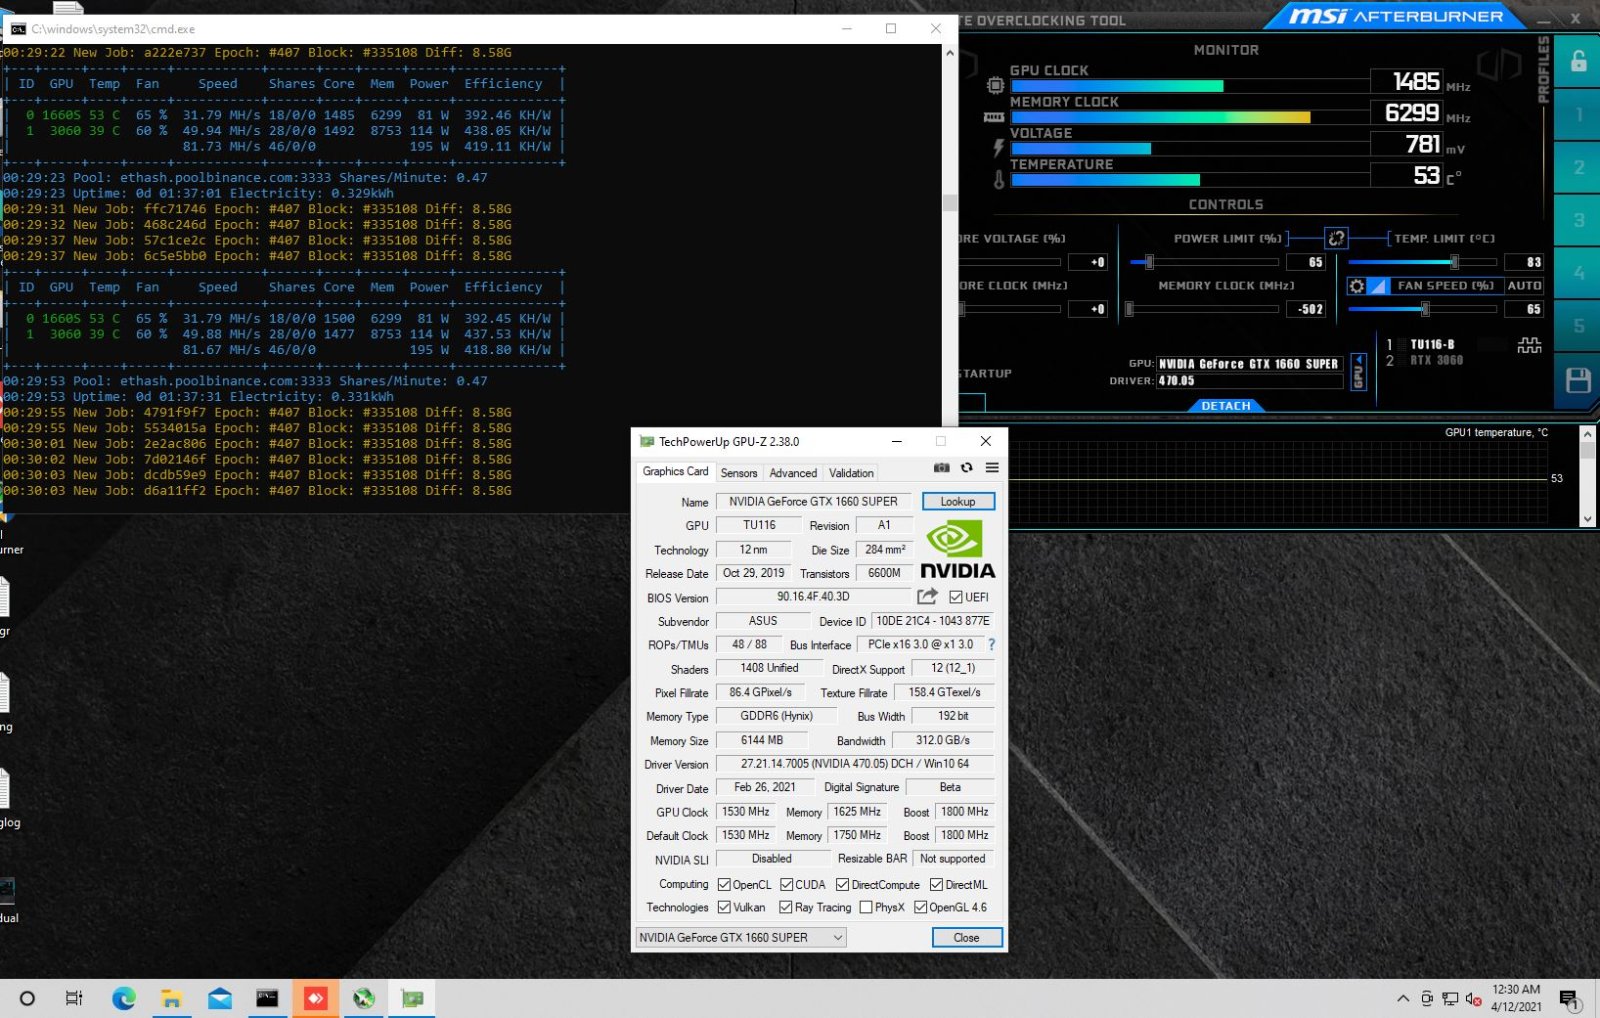Viewport: 1600px width, 1018px height.
Task: Click the power/temp limit link icon
Action: [x=1336, y=238]
